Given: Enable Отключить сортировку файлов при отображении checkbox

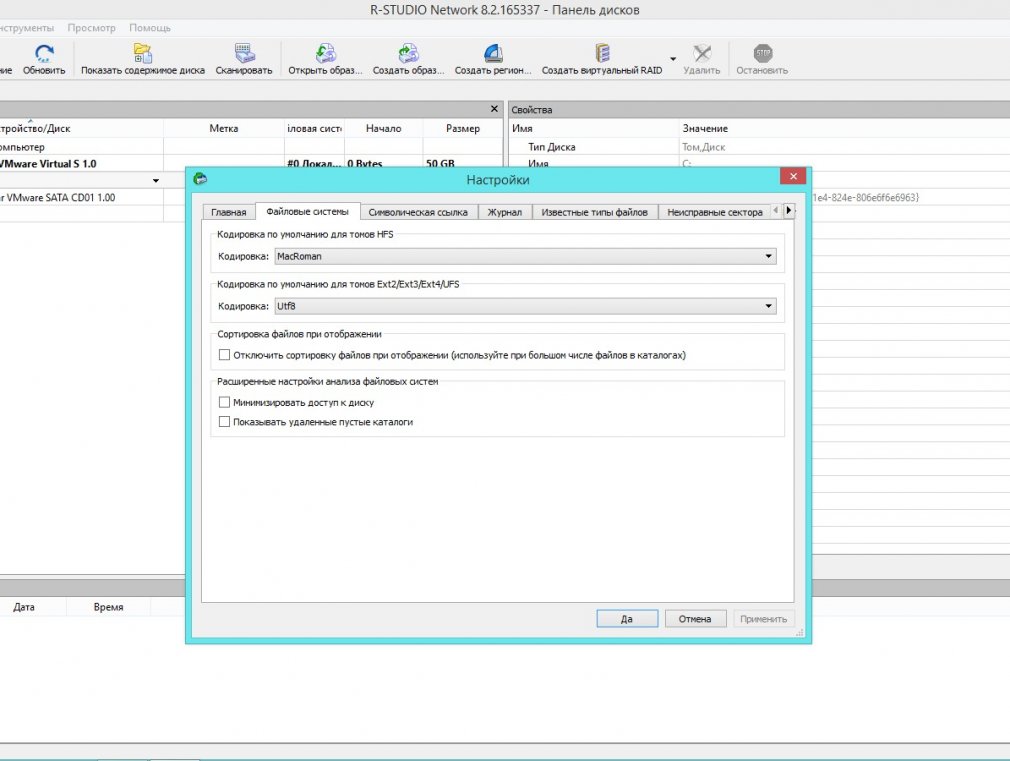Looking at the screenshot, I should click(224, 355).
